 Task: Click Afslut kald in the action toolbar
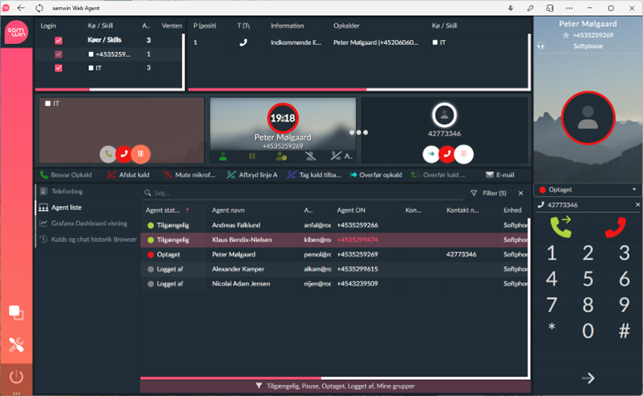click(128, 175)
